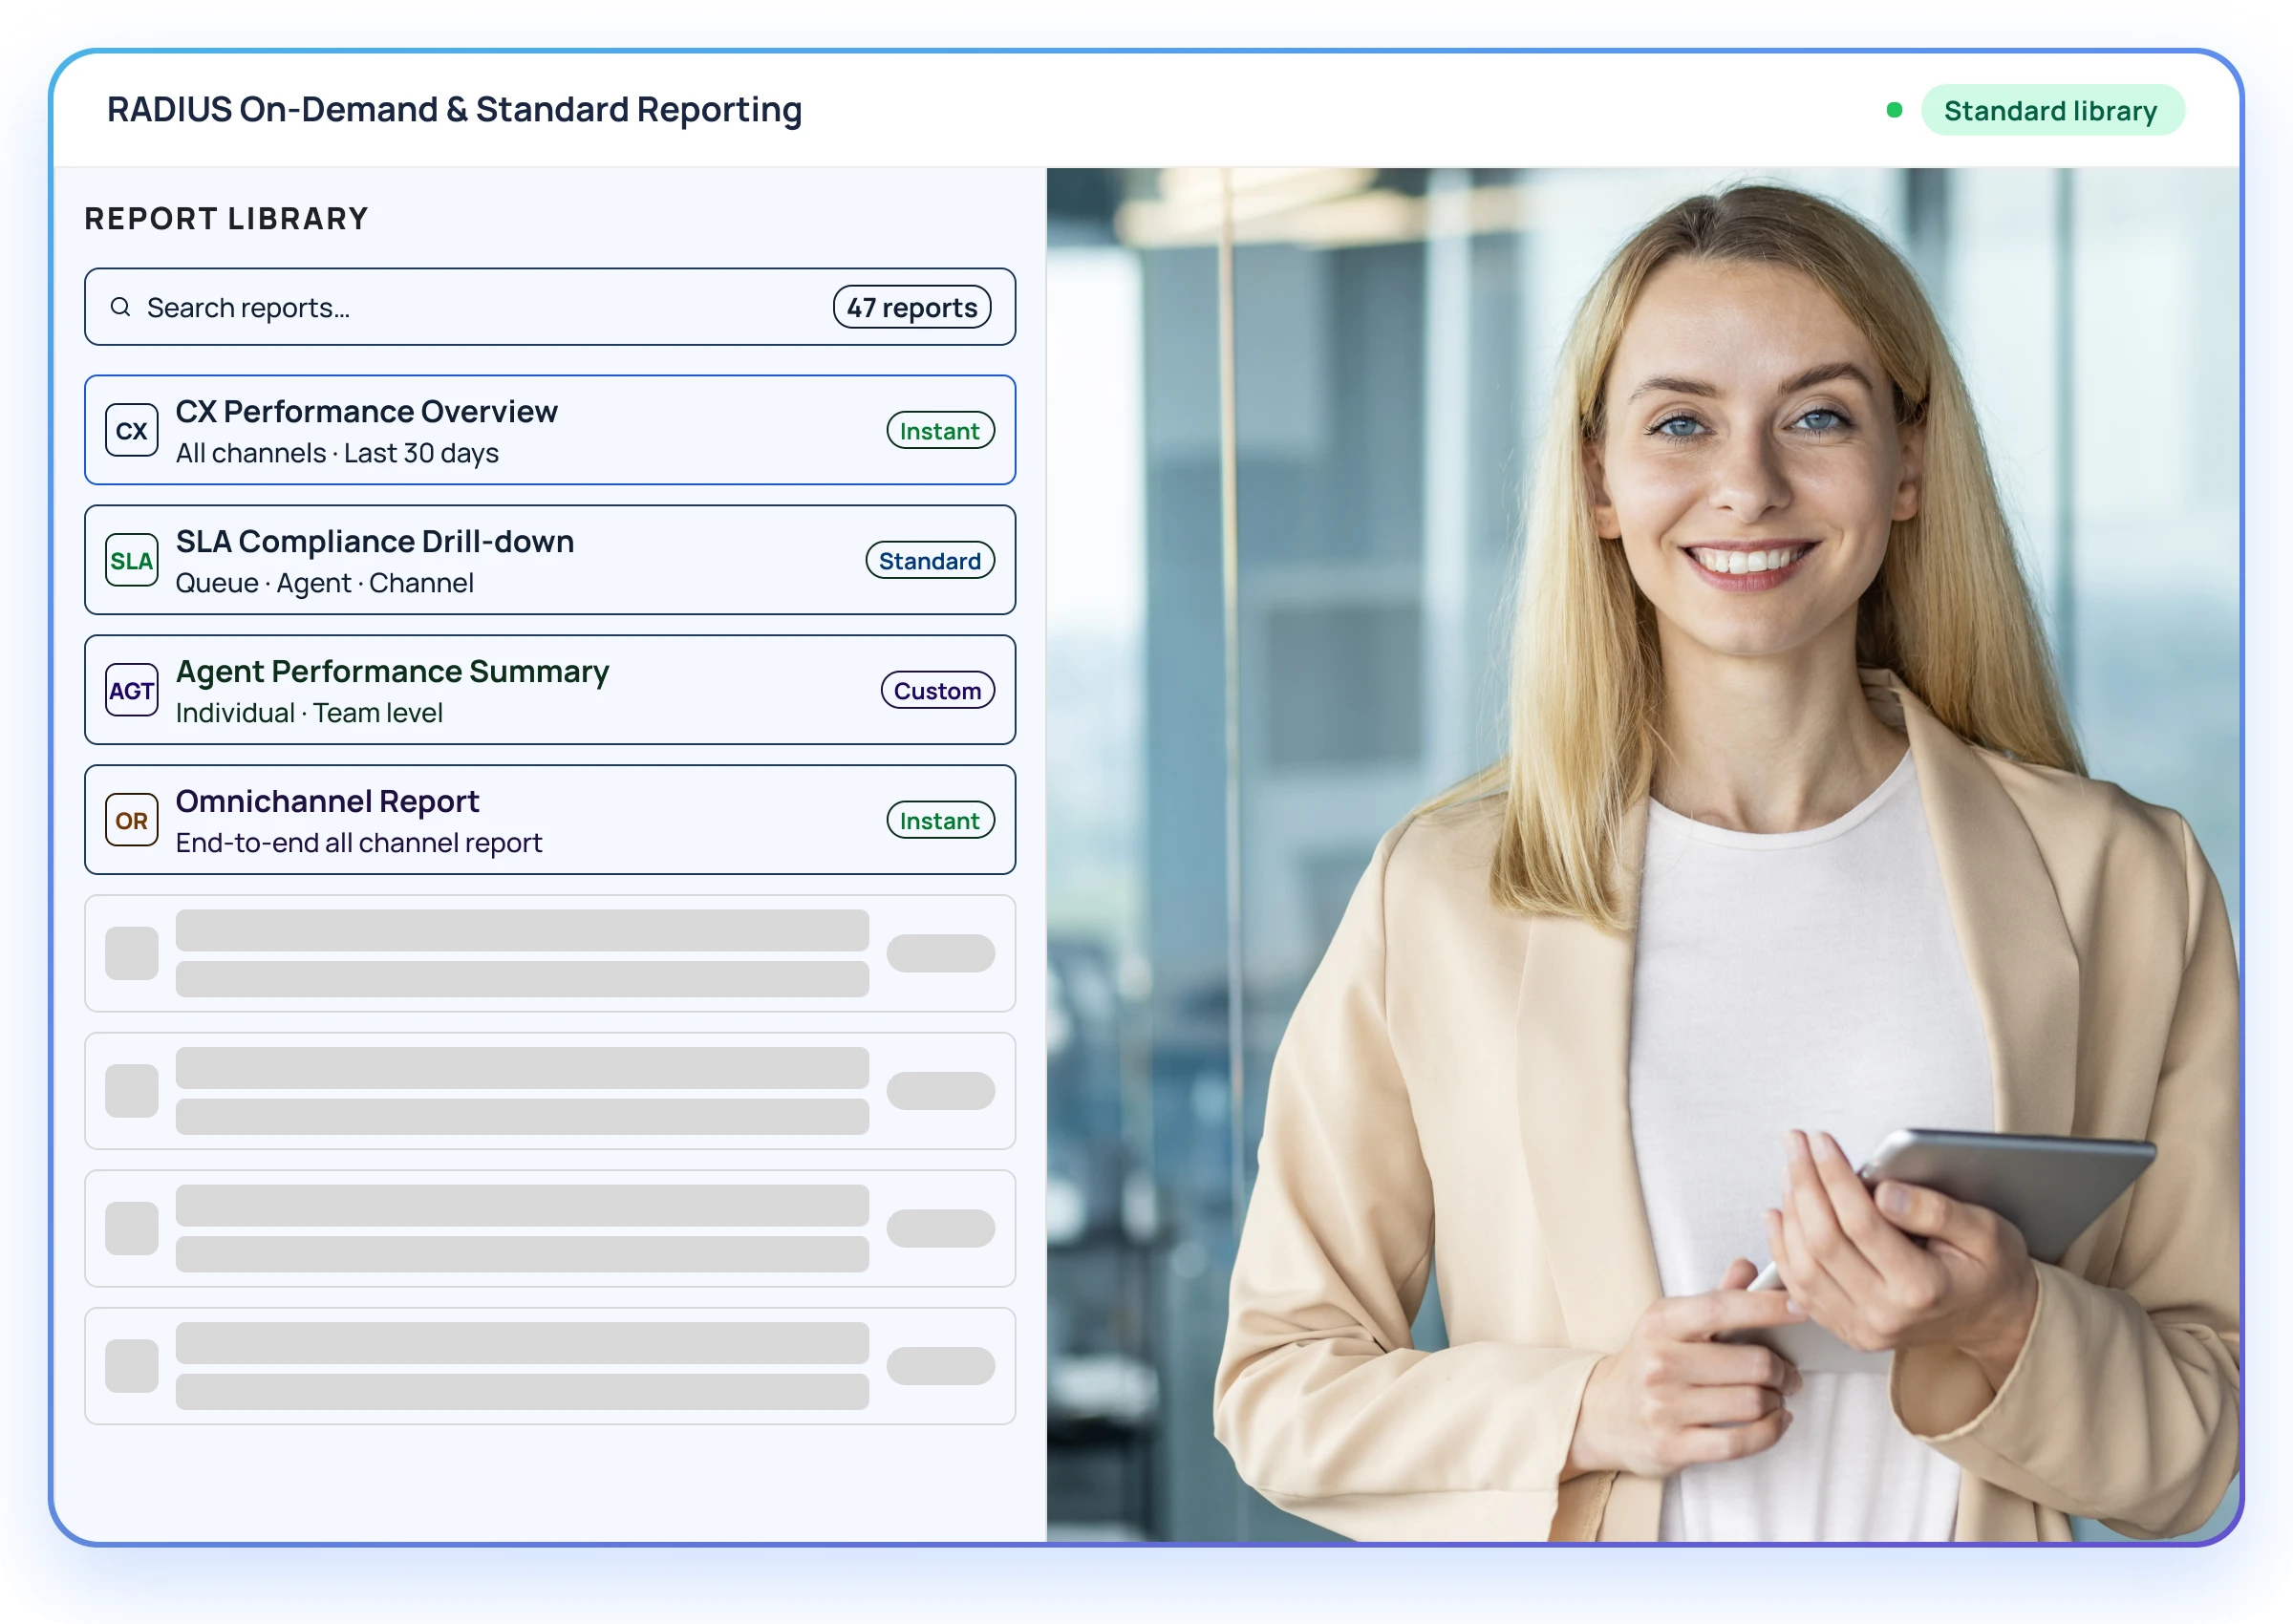
Task: Click the CX report icon
Action: click(x=132, y=431)
